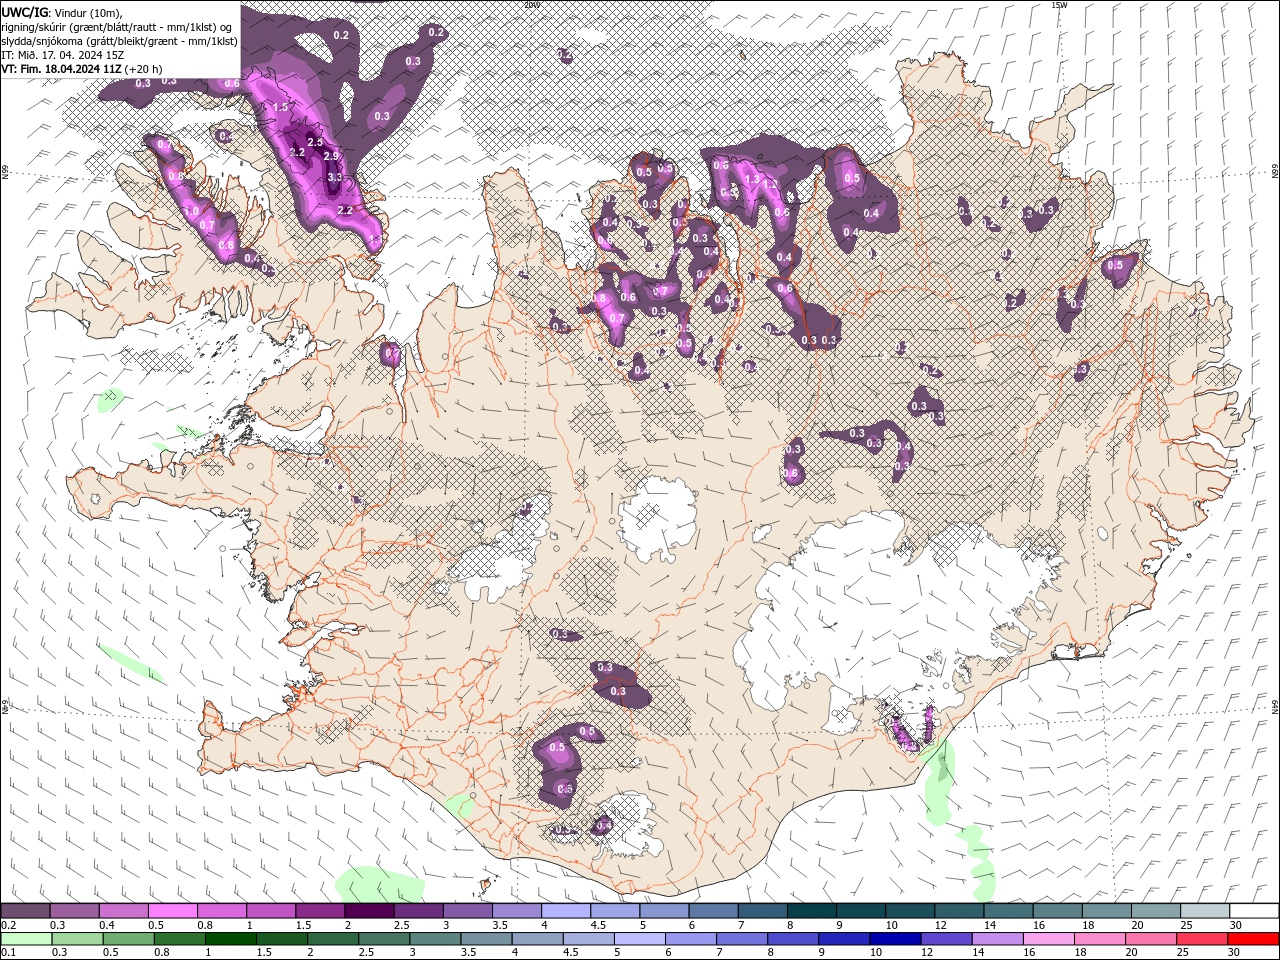This screenshot has width=1280, height=960.
Task: Click the 'slydda/snjókoma' legend description line
Action: tap(120, 40)
